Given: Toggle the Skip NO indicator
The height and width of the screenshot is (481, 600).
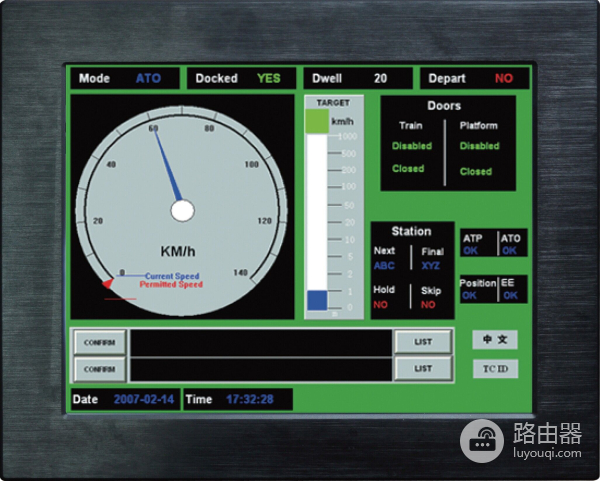Looking at the screenshot, I should (428, 304).
